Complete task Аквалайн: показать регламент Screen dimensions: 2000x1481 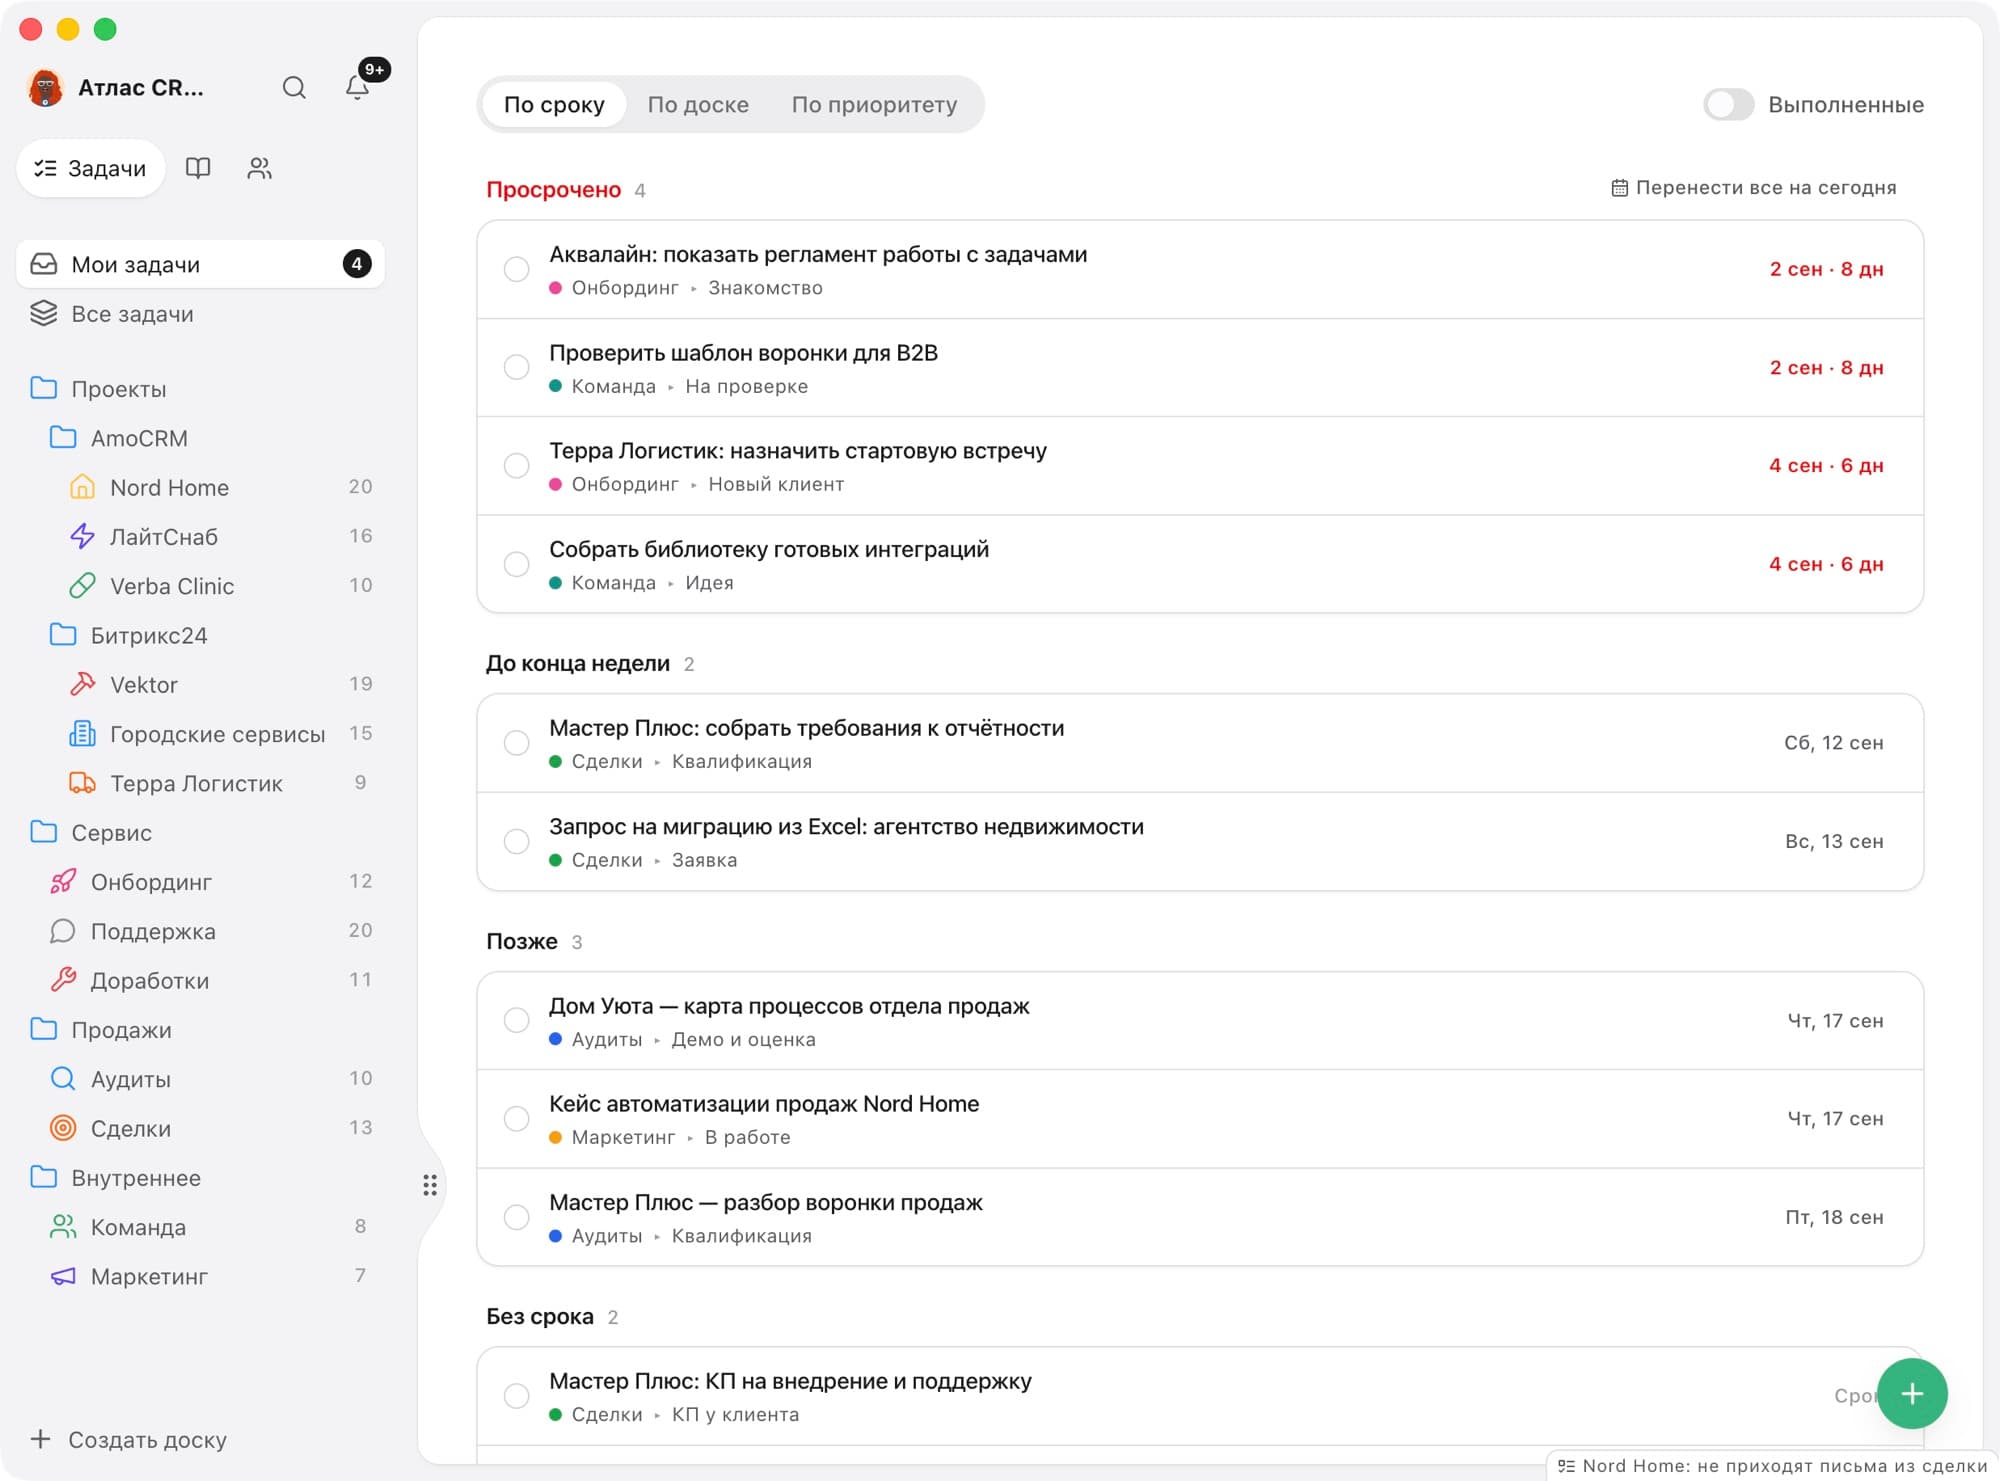(x=516, y=269)
